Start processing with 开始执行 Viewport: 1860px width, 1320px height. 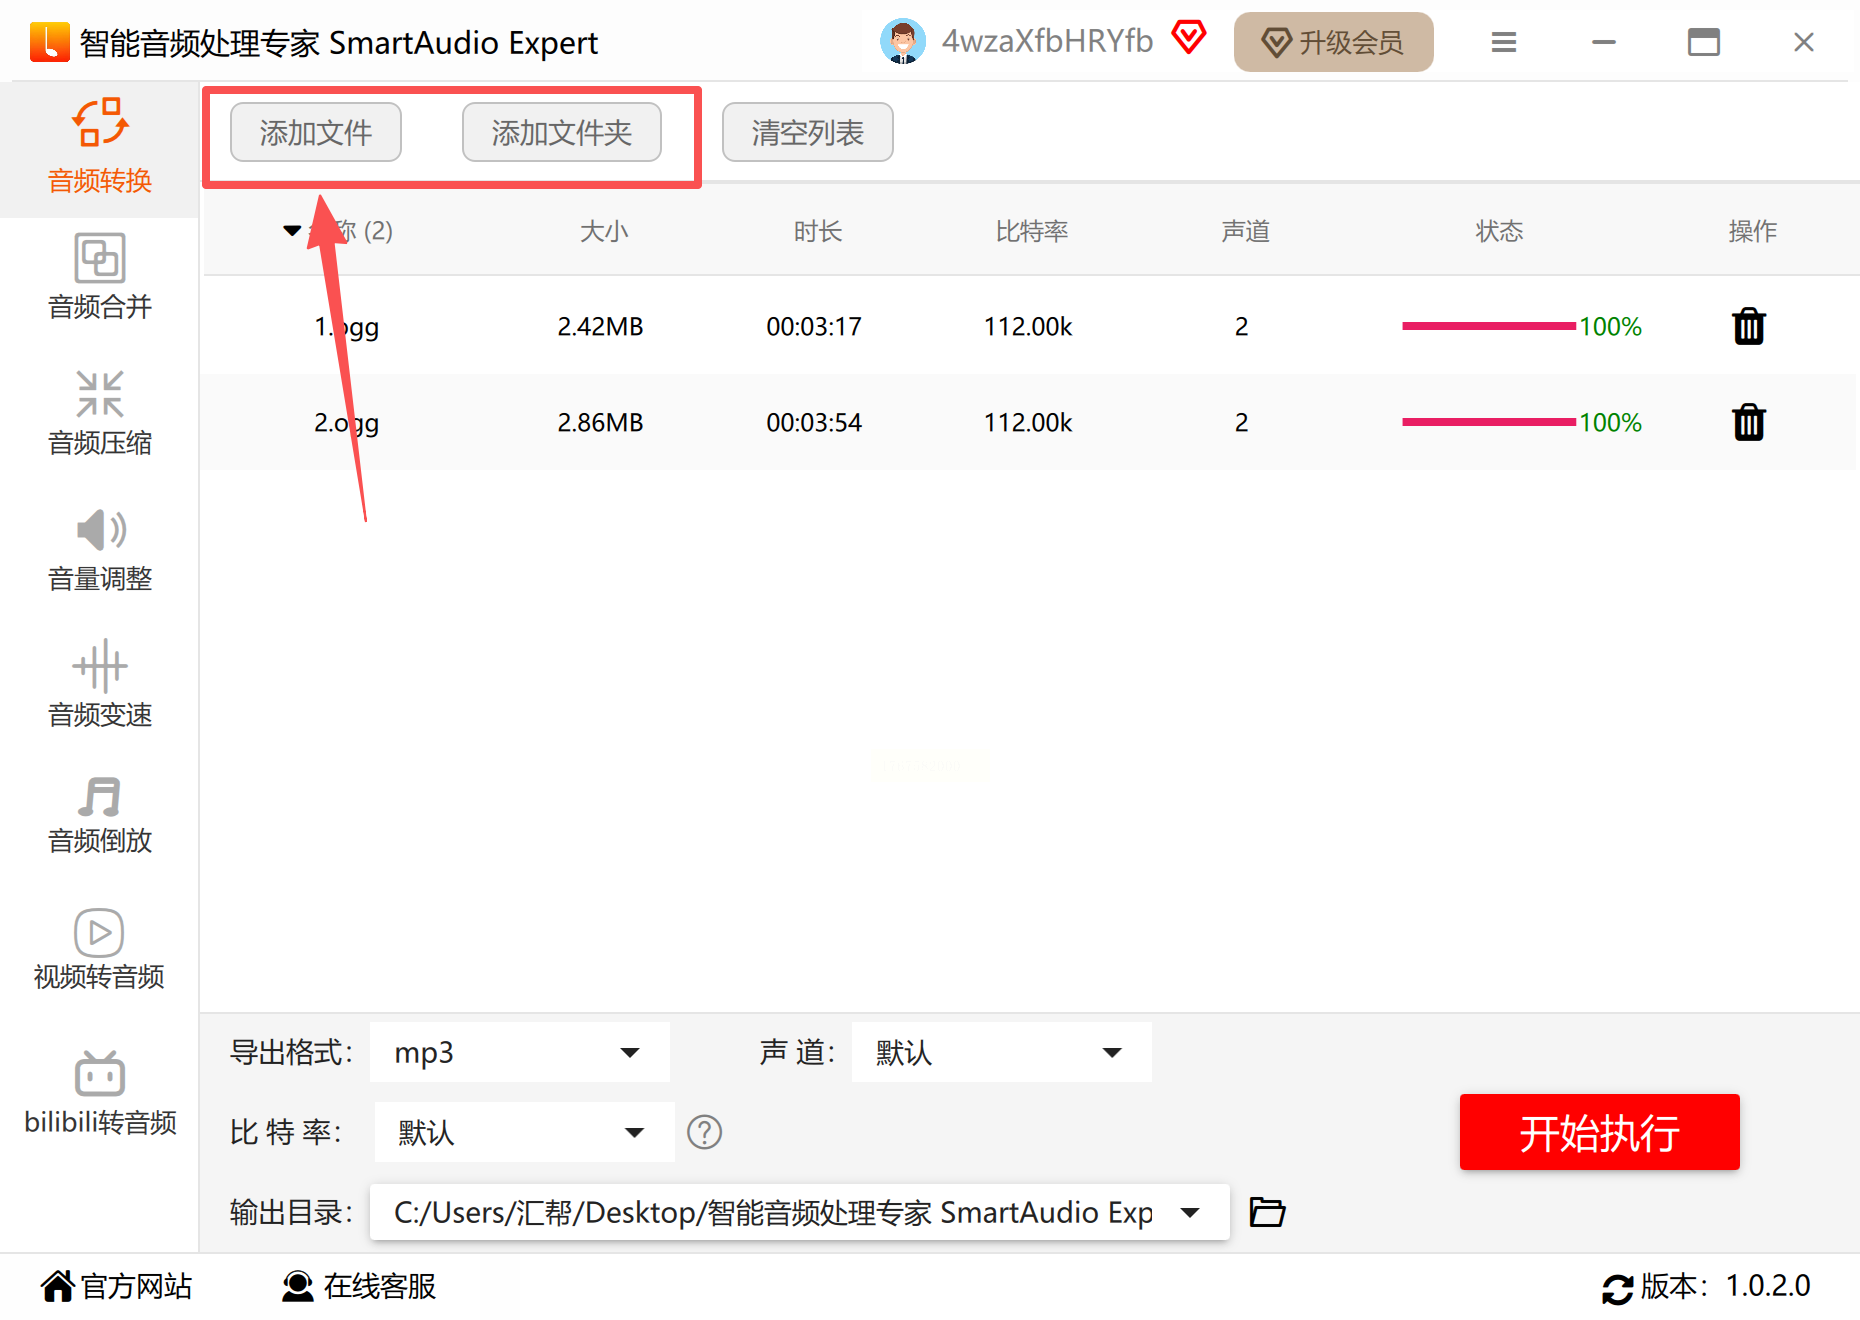1599,1132
